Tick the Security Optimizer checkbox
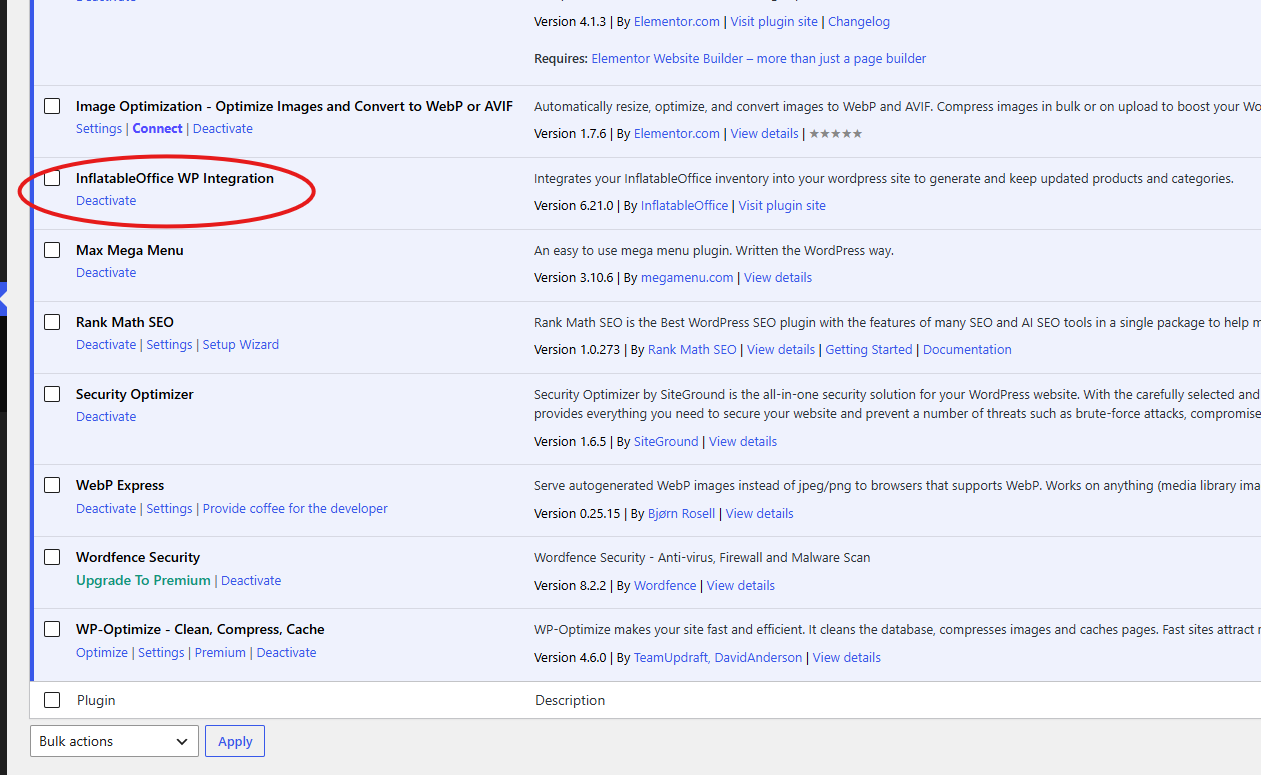The height and width of the screenshot is (775, 1261). coord(52,394)
